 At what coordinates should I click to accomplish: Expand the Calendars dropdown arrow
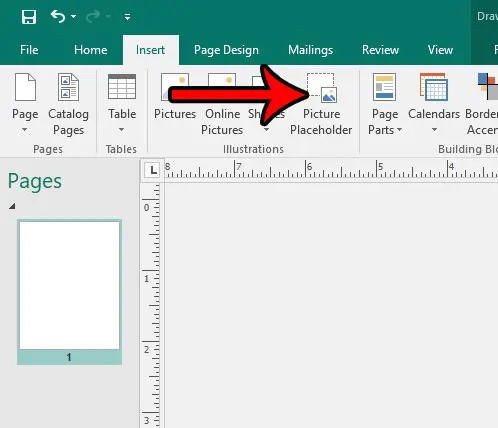click(434, 130)
